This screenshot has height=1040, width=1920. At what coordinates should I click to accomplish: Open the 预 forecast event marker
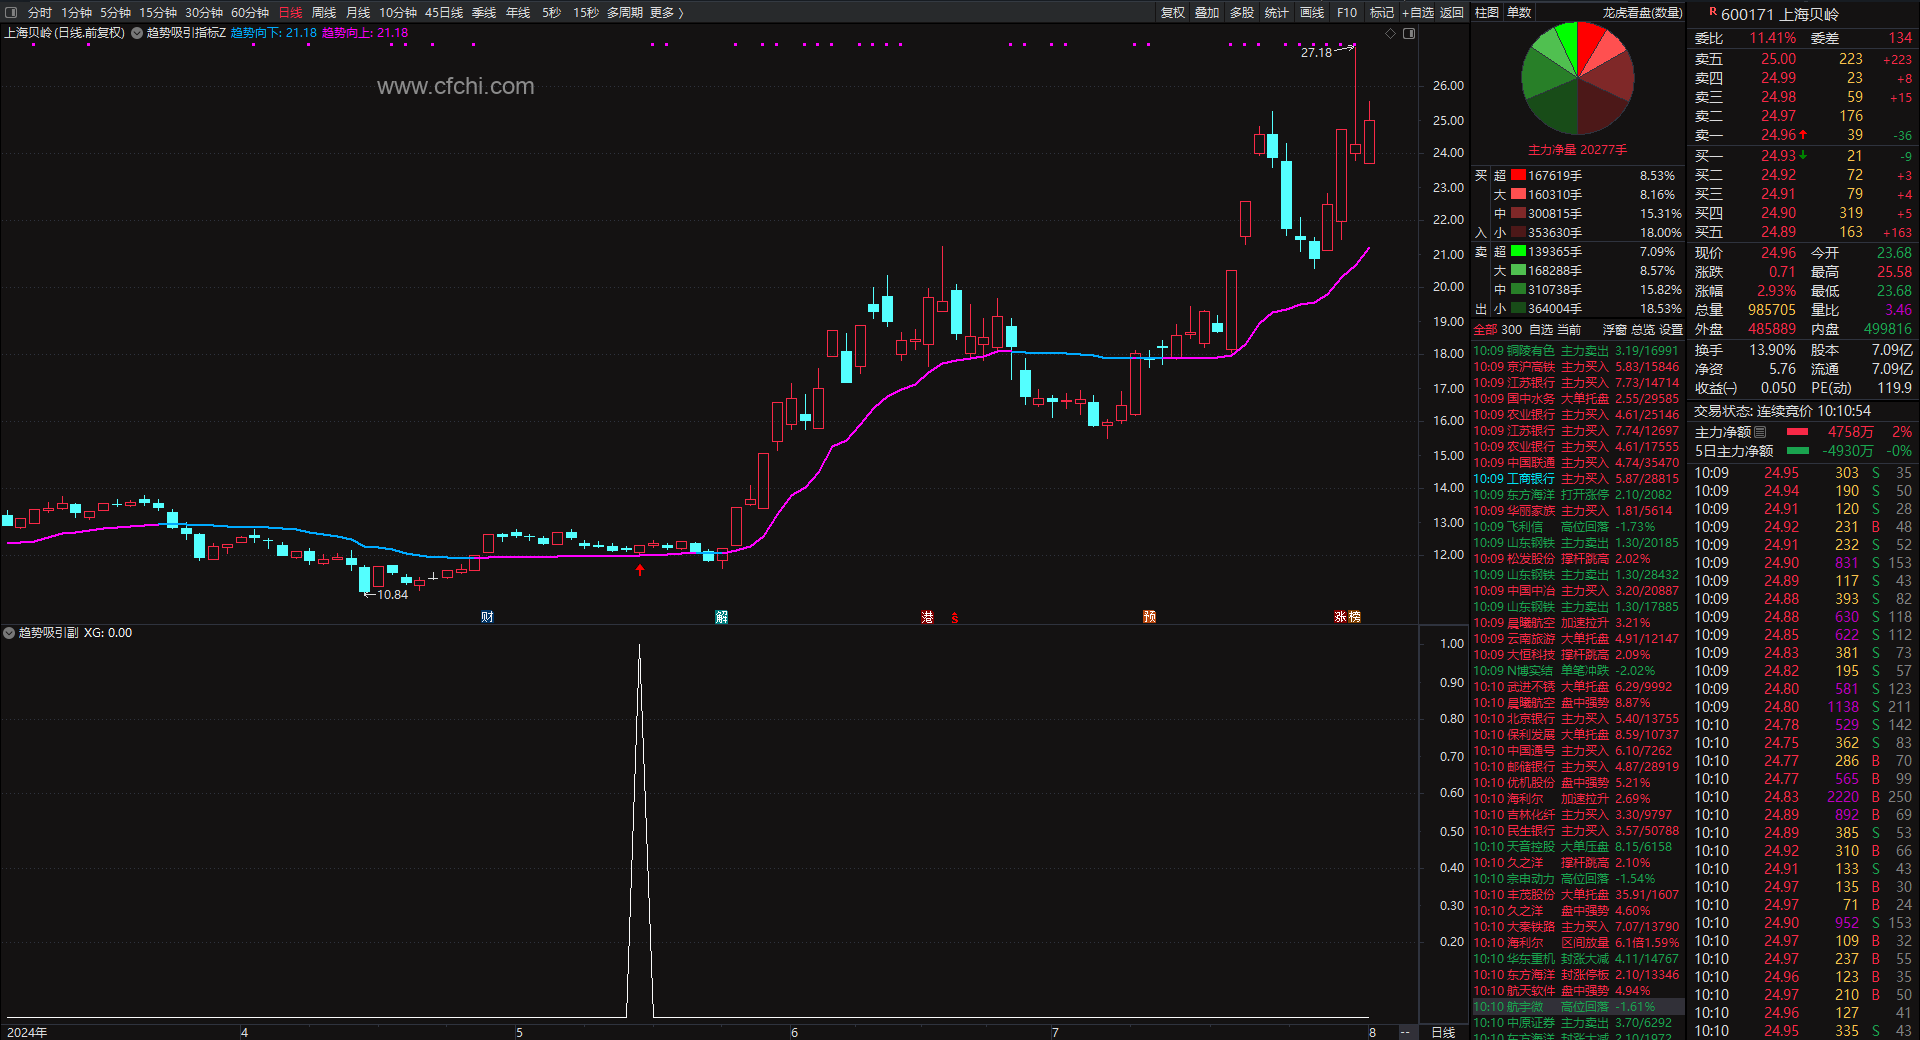coord(1149,617)
